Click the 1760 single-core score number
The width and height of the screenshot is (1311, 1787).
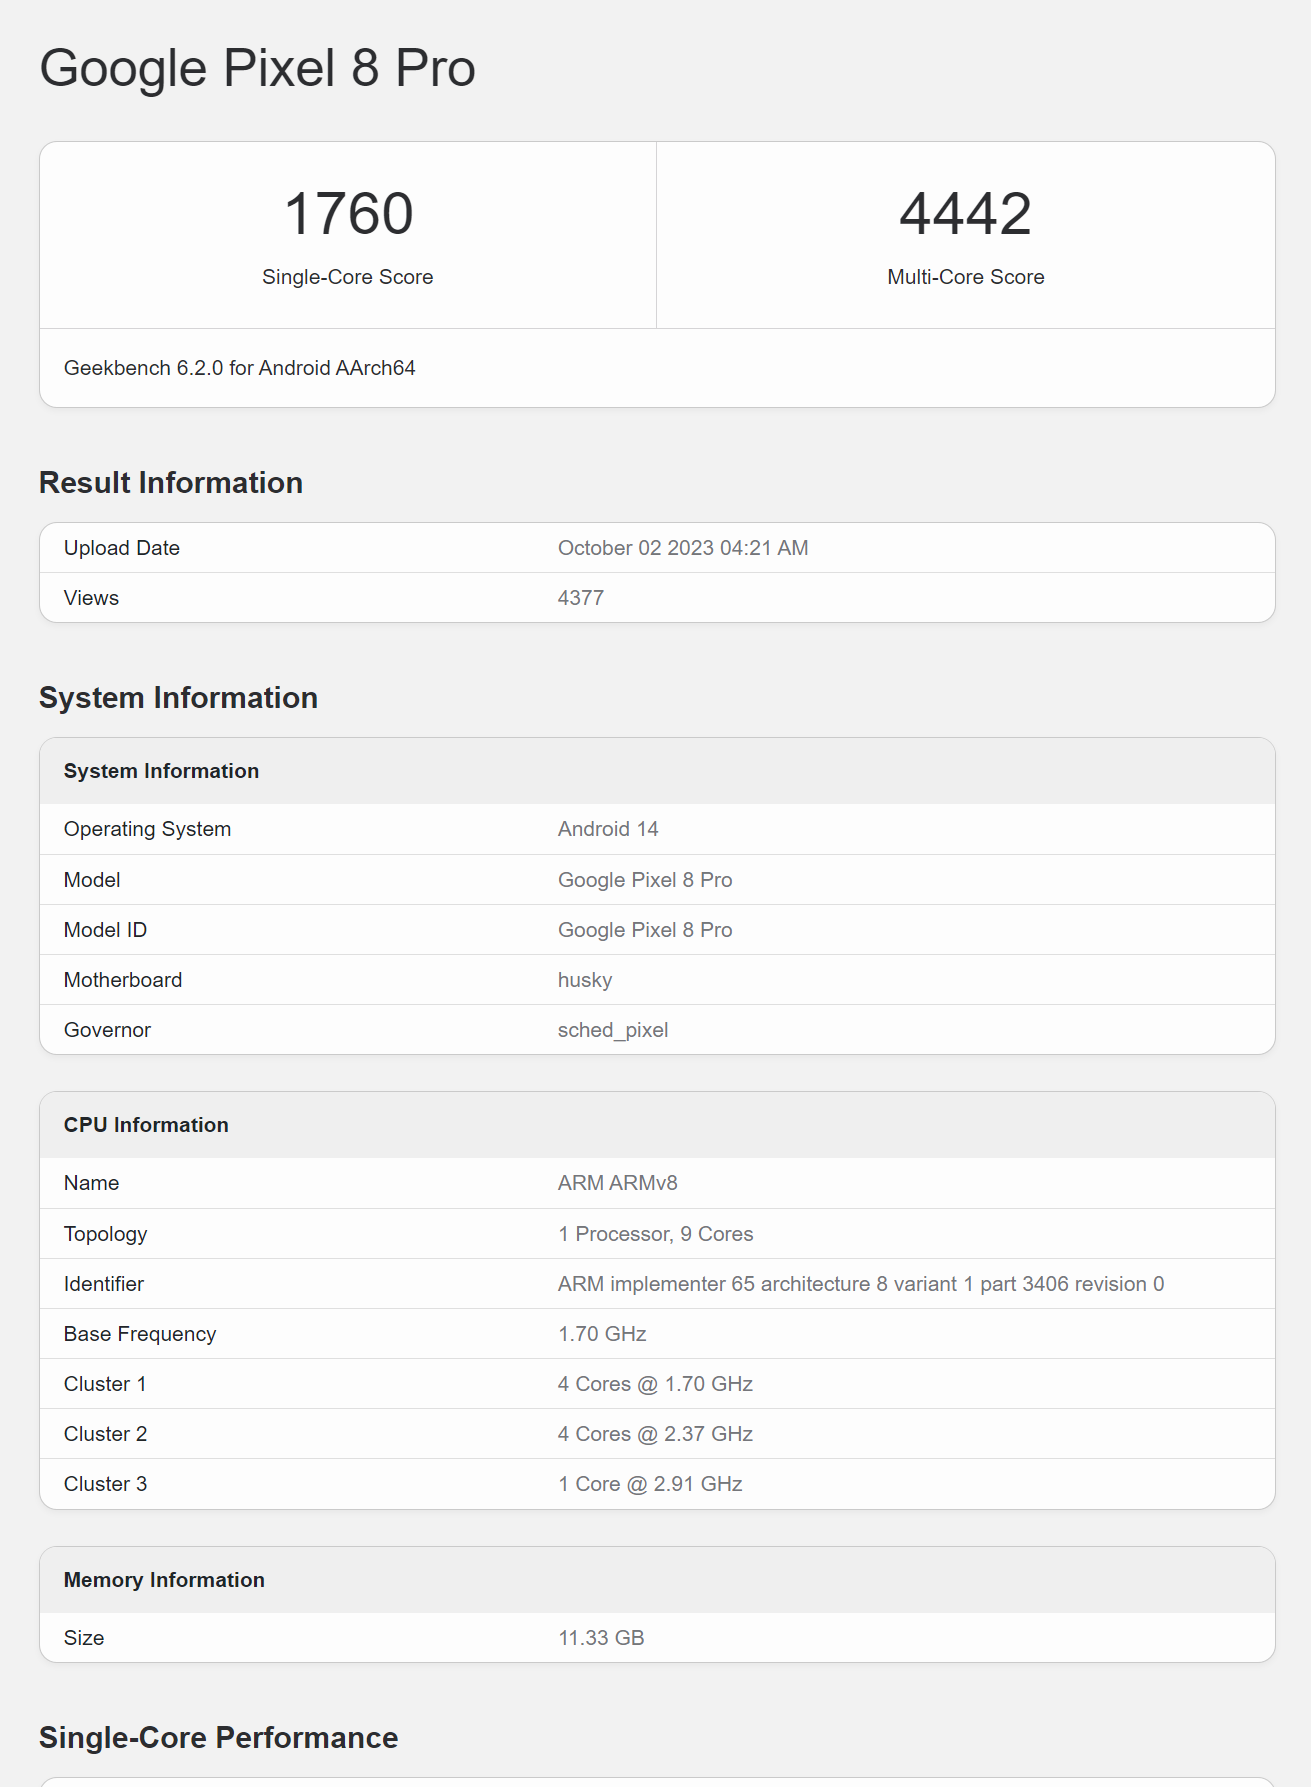tap(348, 214)
